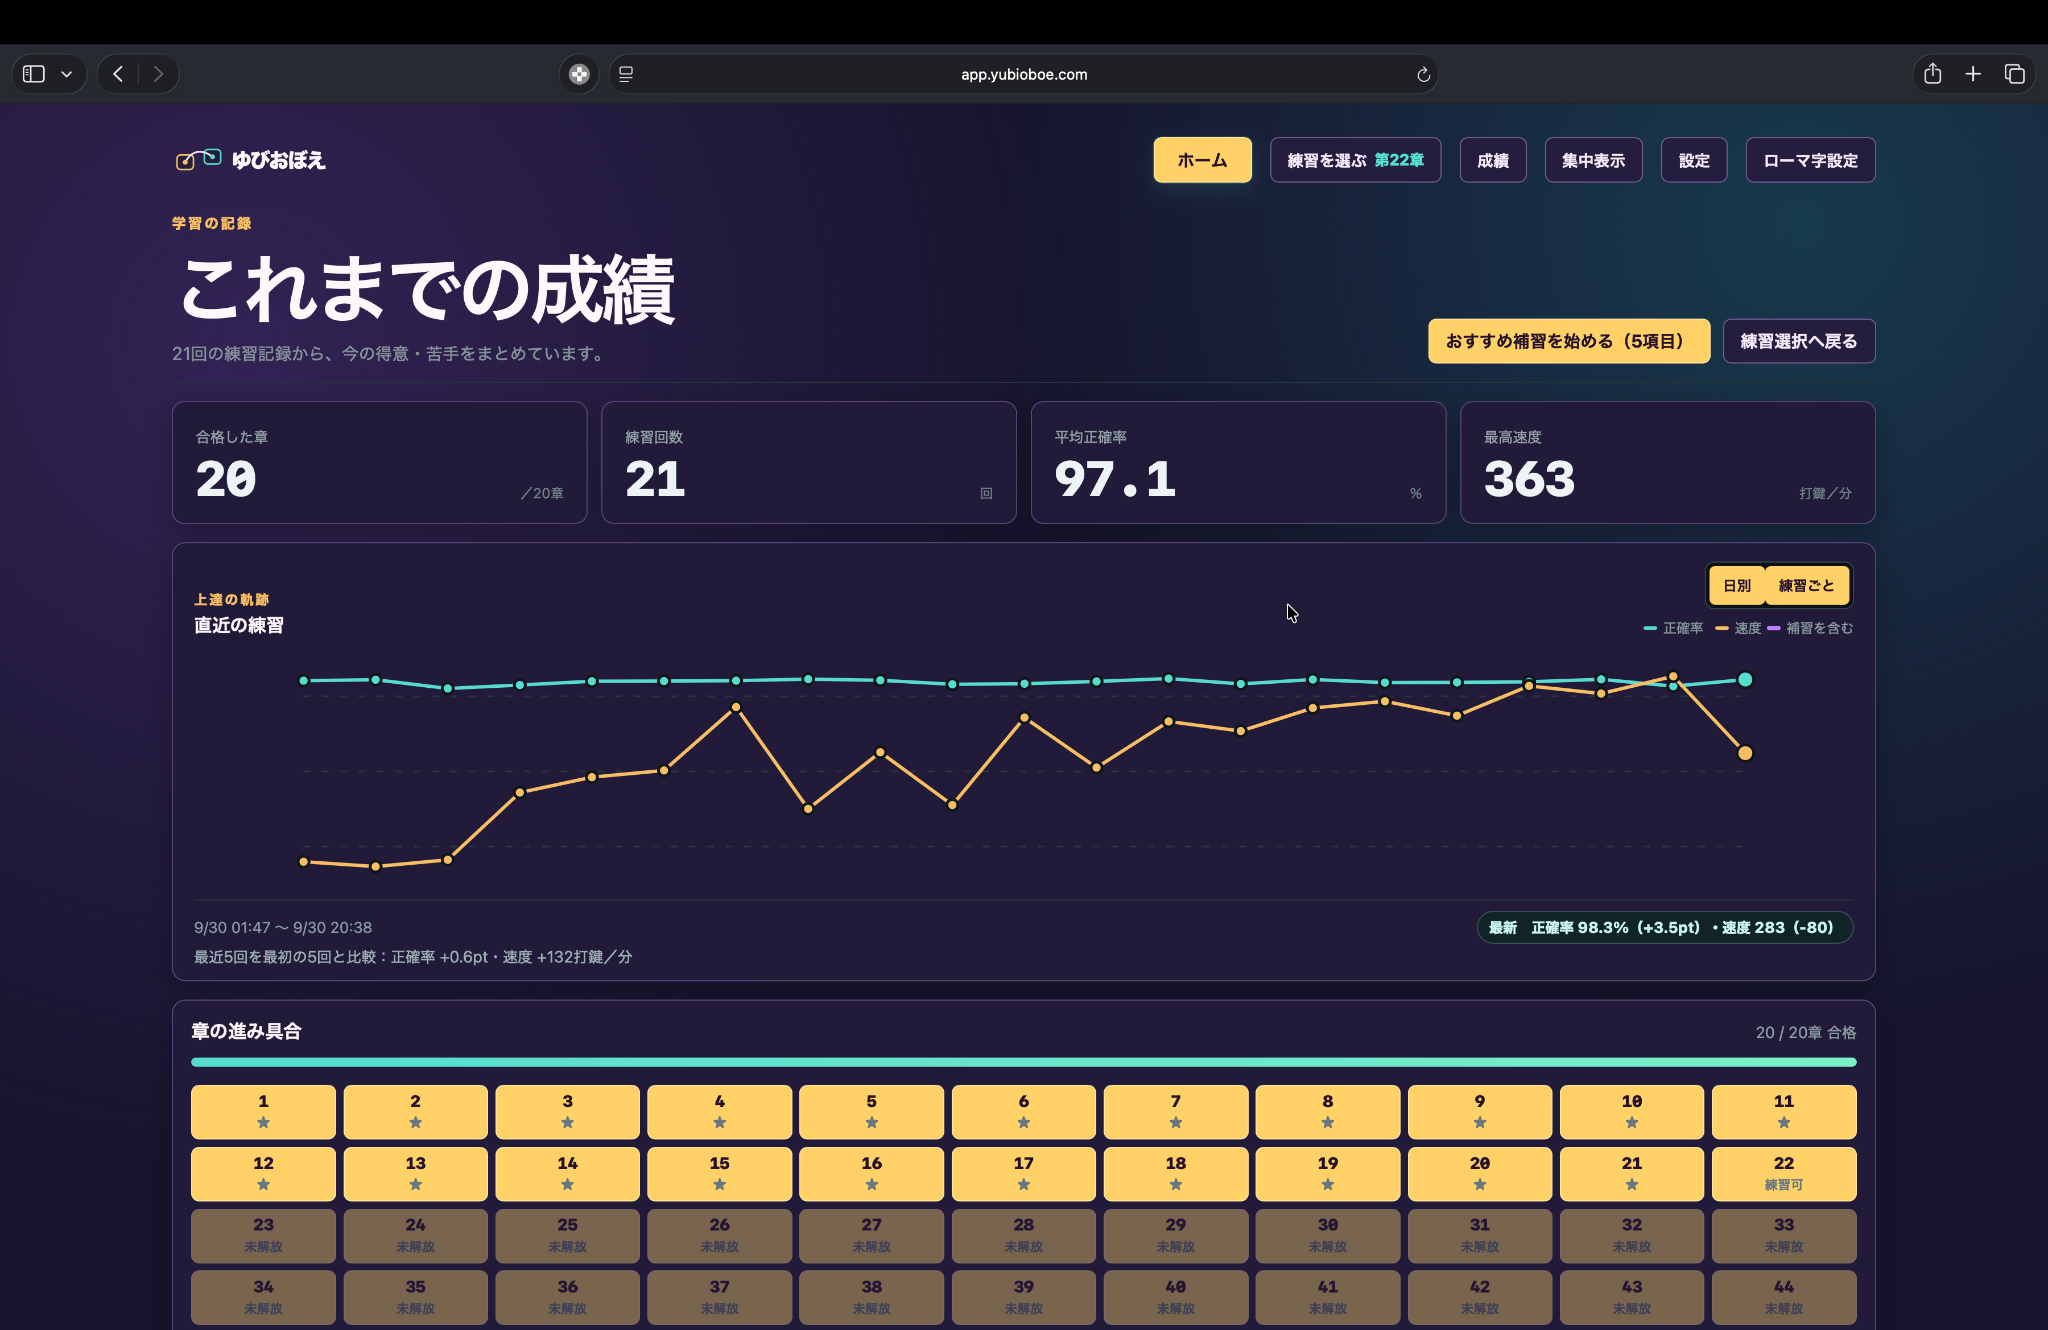Screen dimensions: 2048x1330
Task: Select chapter 1 tile
Action: coord(263,1111)
